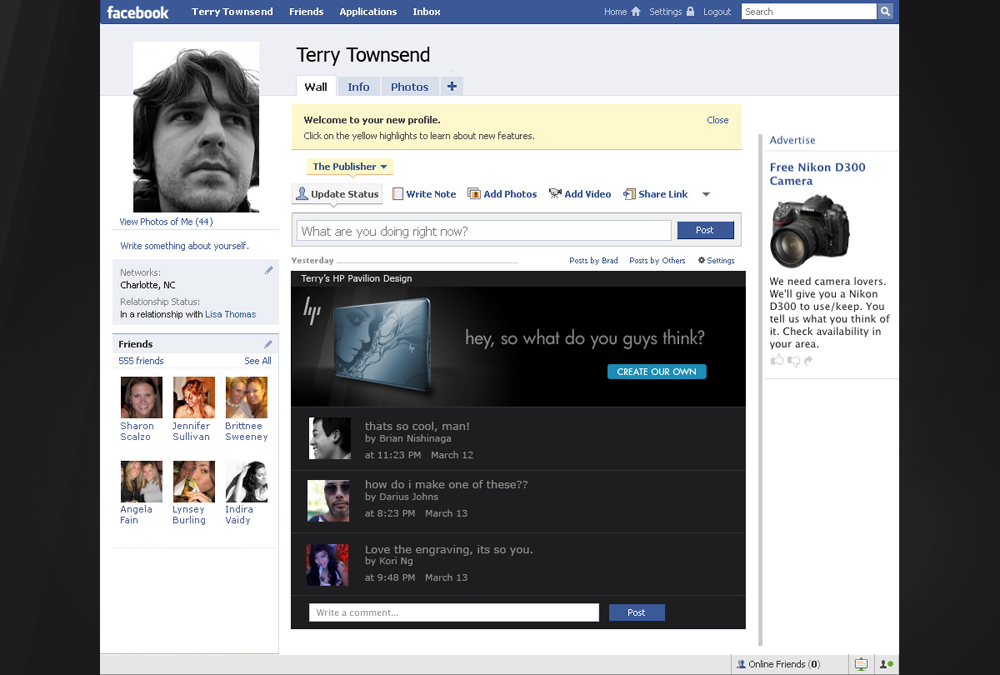The width and height of the screenshot is (1000, 675).
Task: Click the status update text box
Action: click(484, 231)
